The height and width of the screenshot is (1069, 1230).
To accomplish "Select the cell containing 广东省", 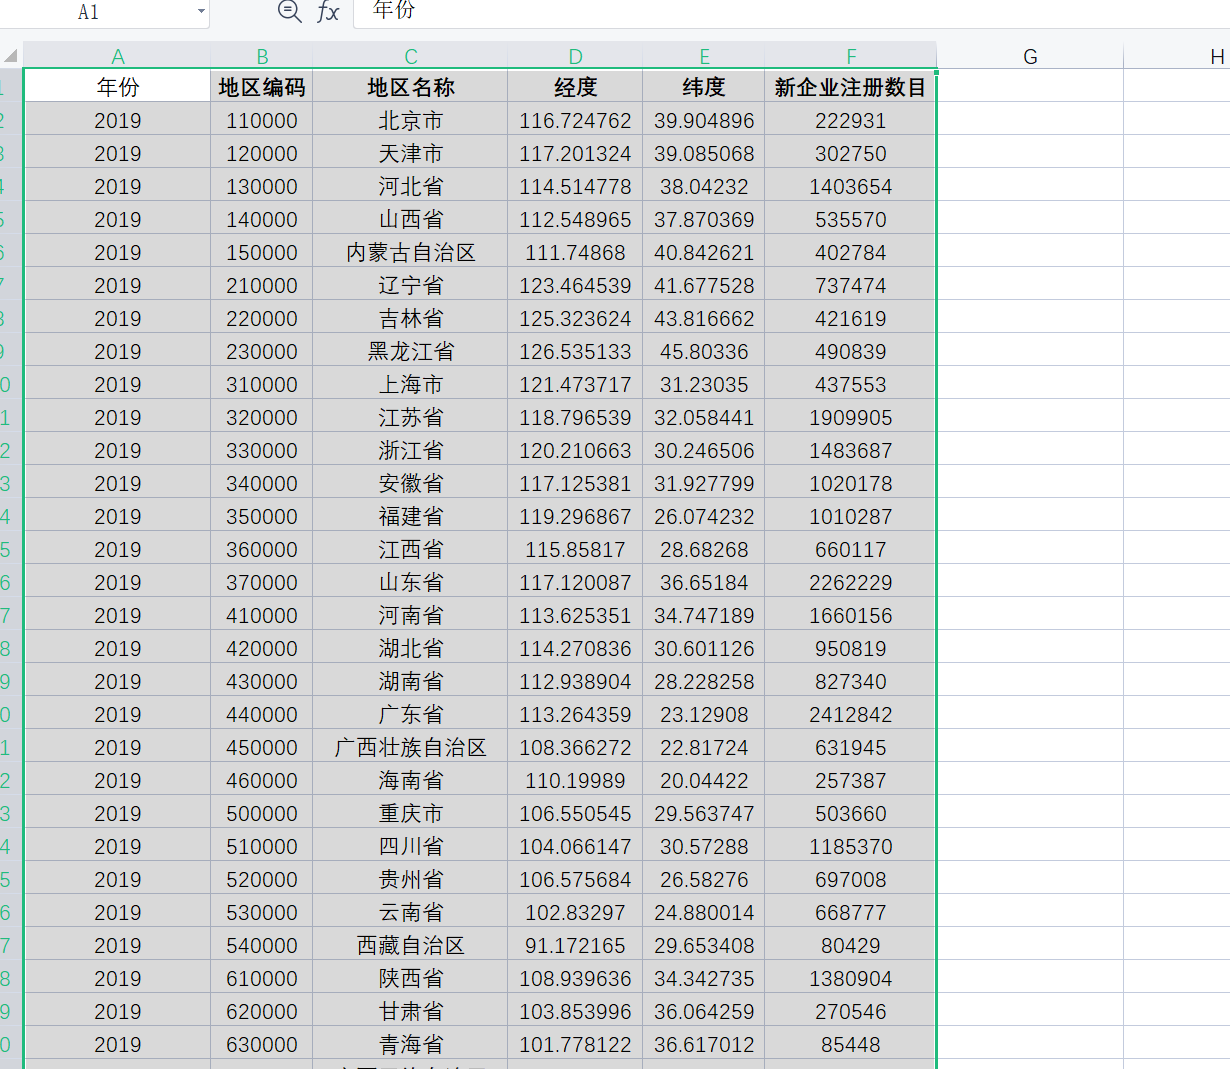I will pyautogui.click(x=411, y=714).
